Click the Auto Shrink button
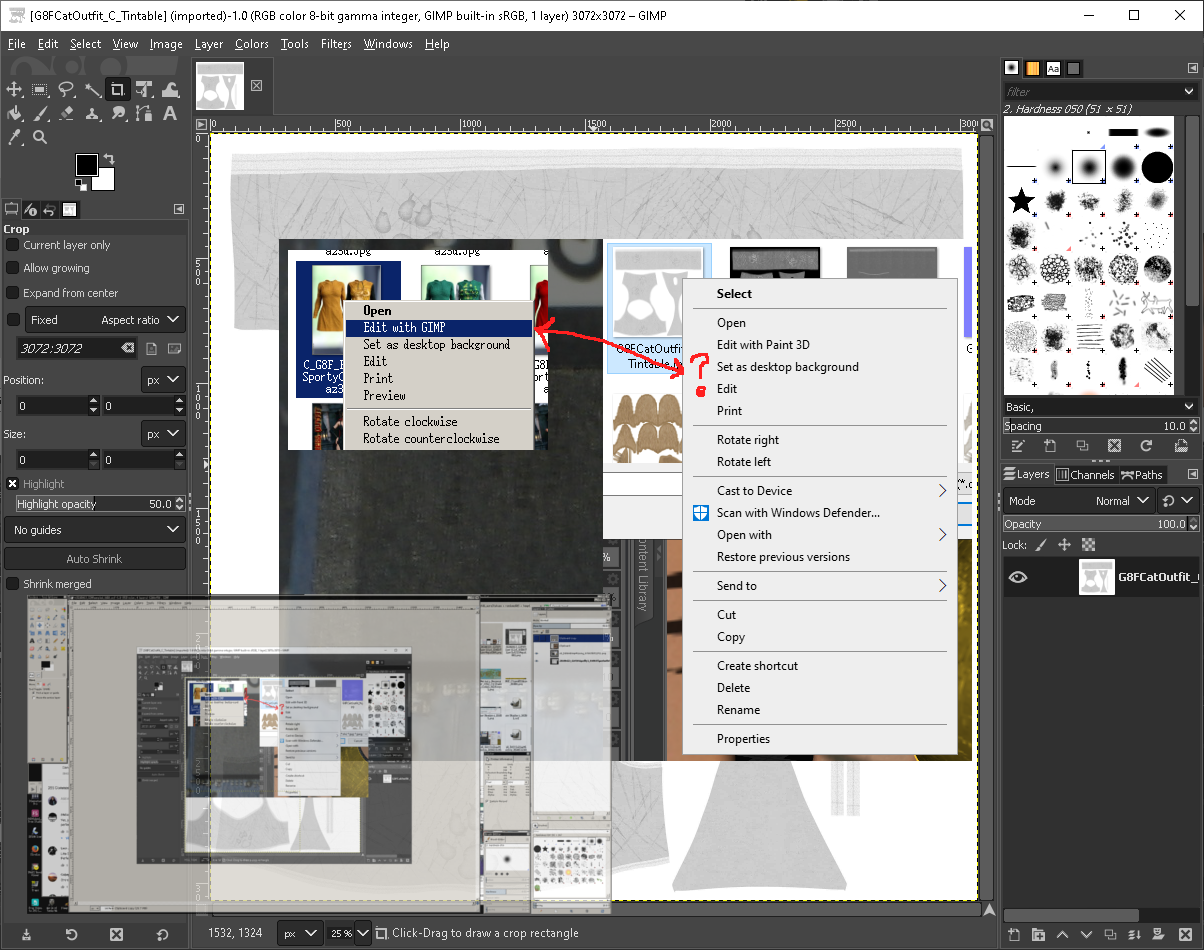The width and height of the screenshot is (1204, 950). [95, 559]
